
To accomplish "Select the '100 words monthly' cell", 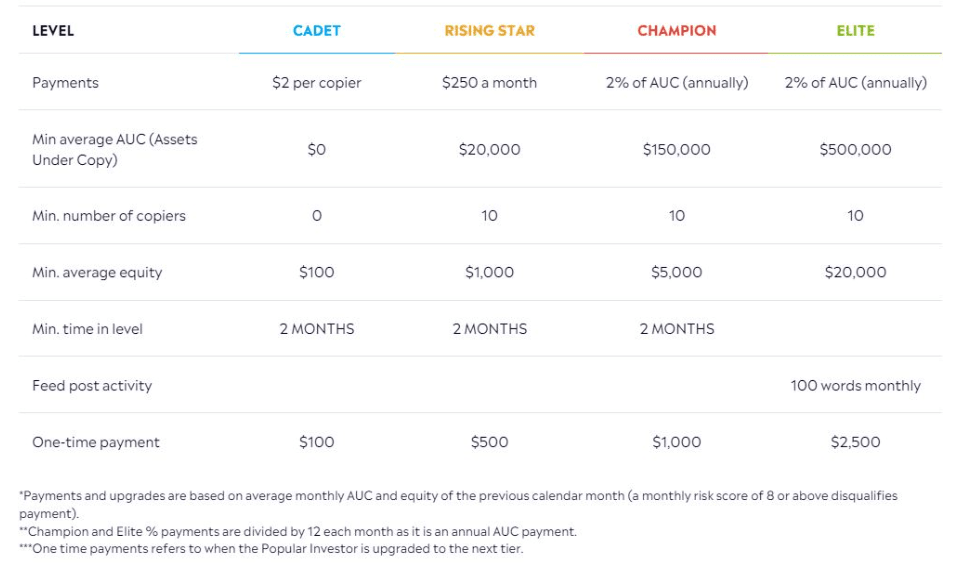I will tap(855, 386).
